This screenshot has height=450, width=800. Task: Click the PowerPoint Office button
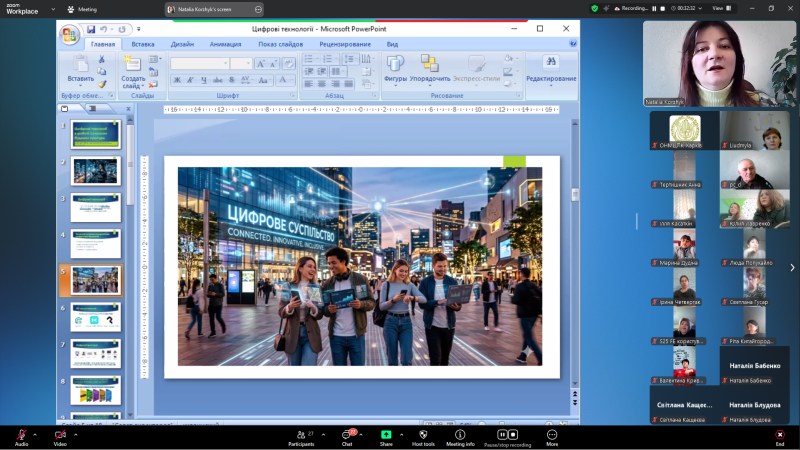click(x=69, y=35)
